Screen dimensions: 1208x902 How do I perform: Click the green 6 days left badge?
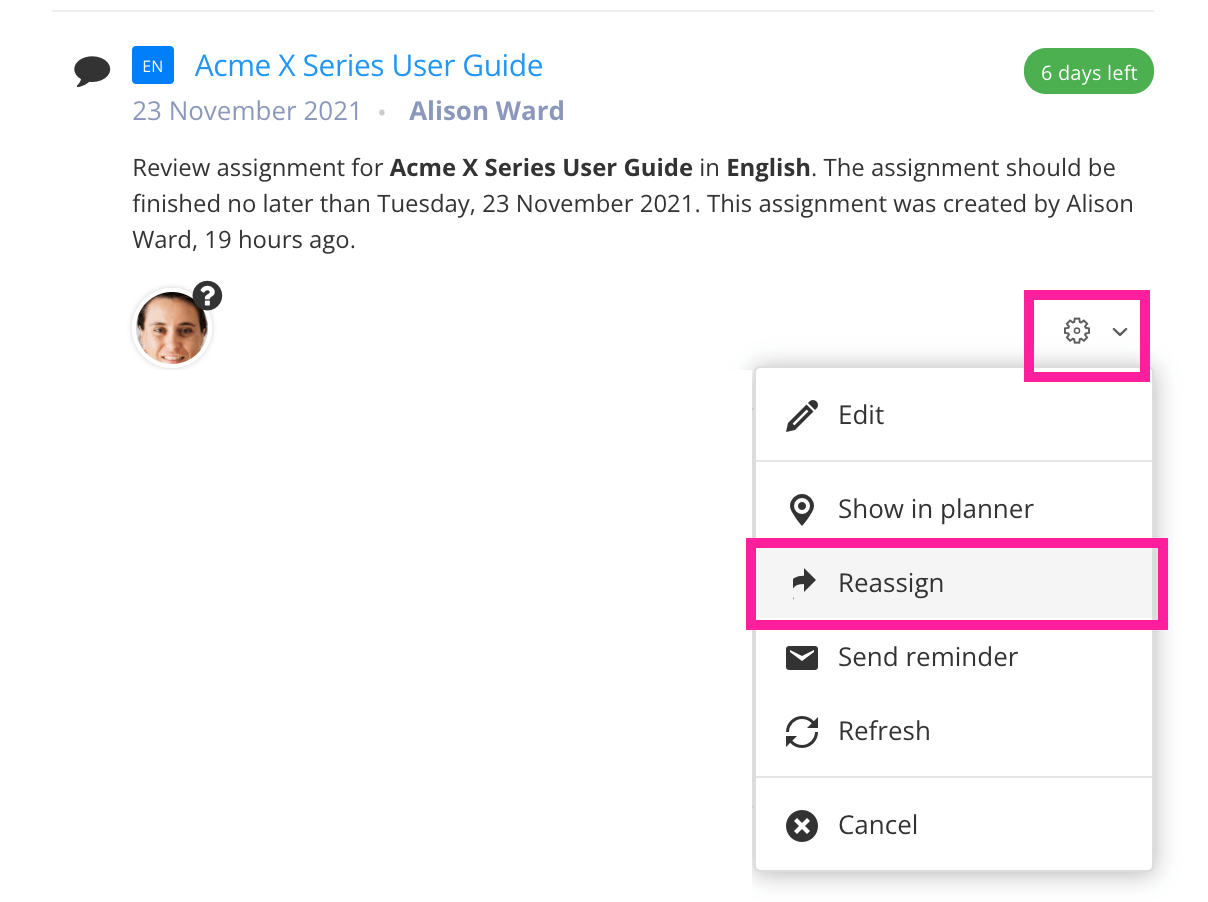click(x=1088, y=71)
